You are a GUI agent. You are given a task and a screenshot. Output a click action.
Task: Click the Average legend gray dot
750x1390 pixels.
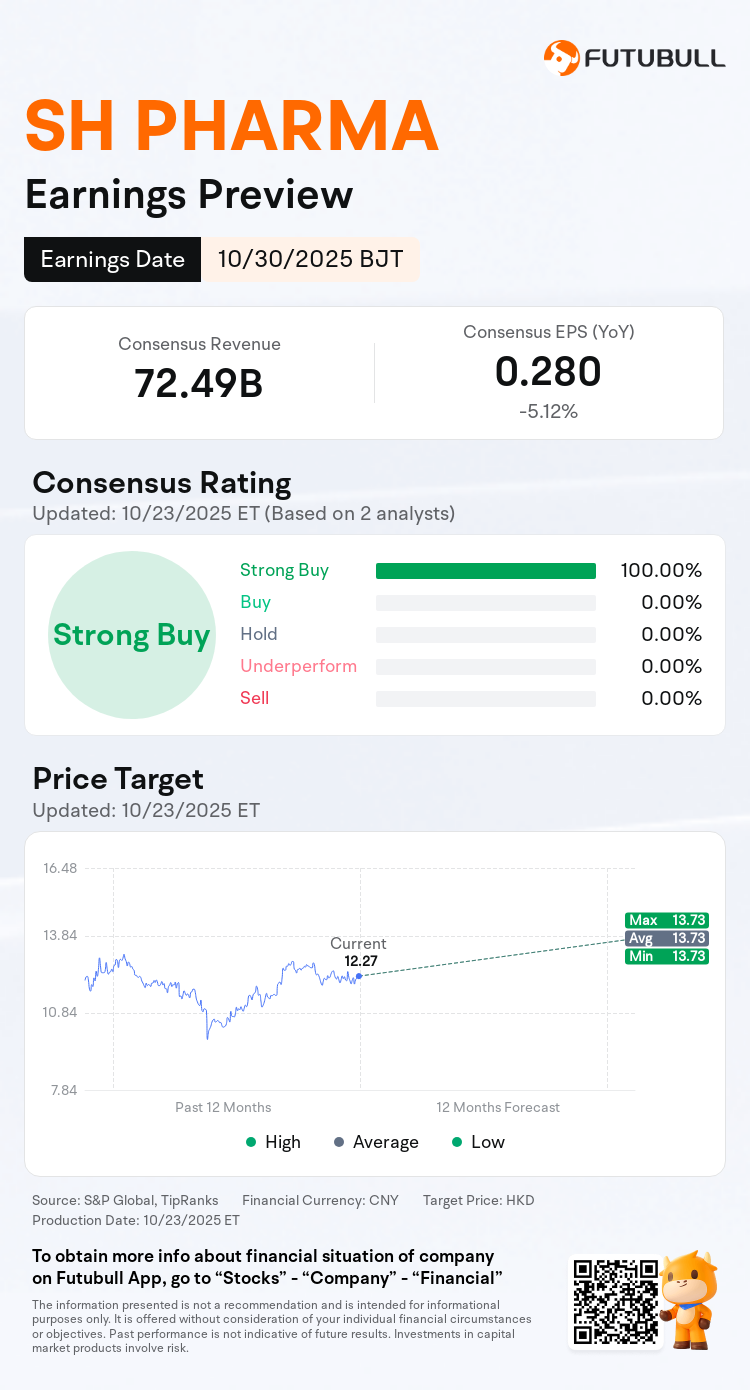point(339,1142)
